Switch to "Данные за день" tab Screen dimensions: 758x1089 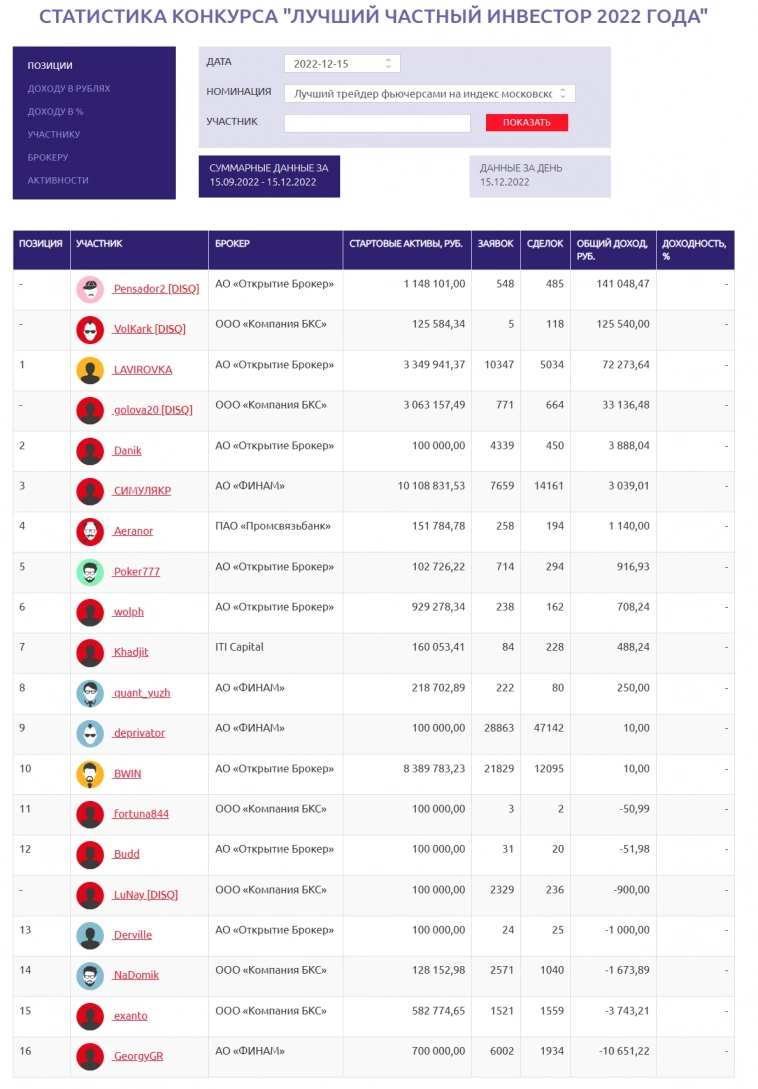[x=539, y=176]
